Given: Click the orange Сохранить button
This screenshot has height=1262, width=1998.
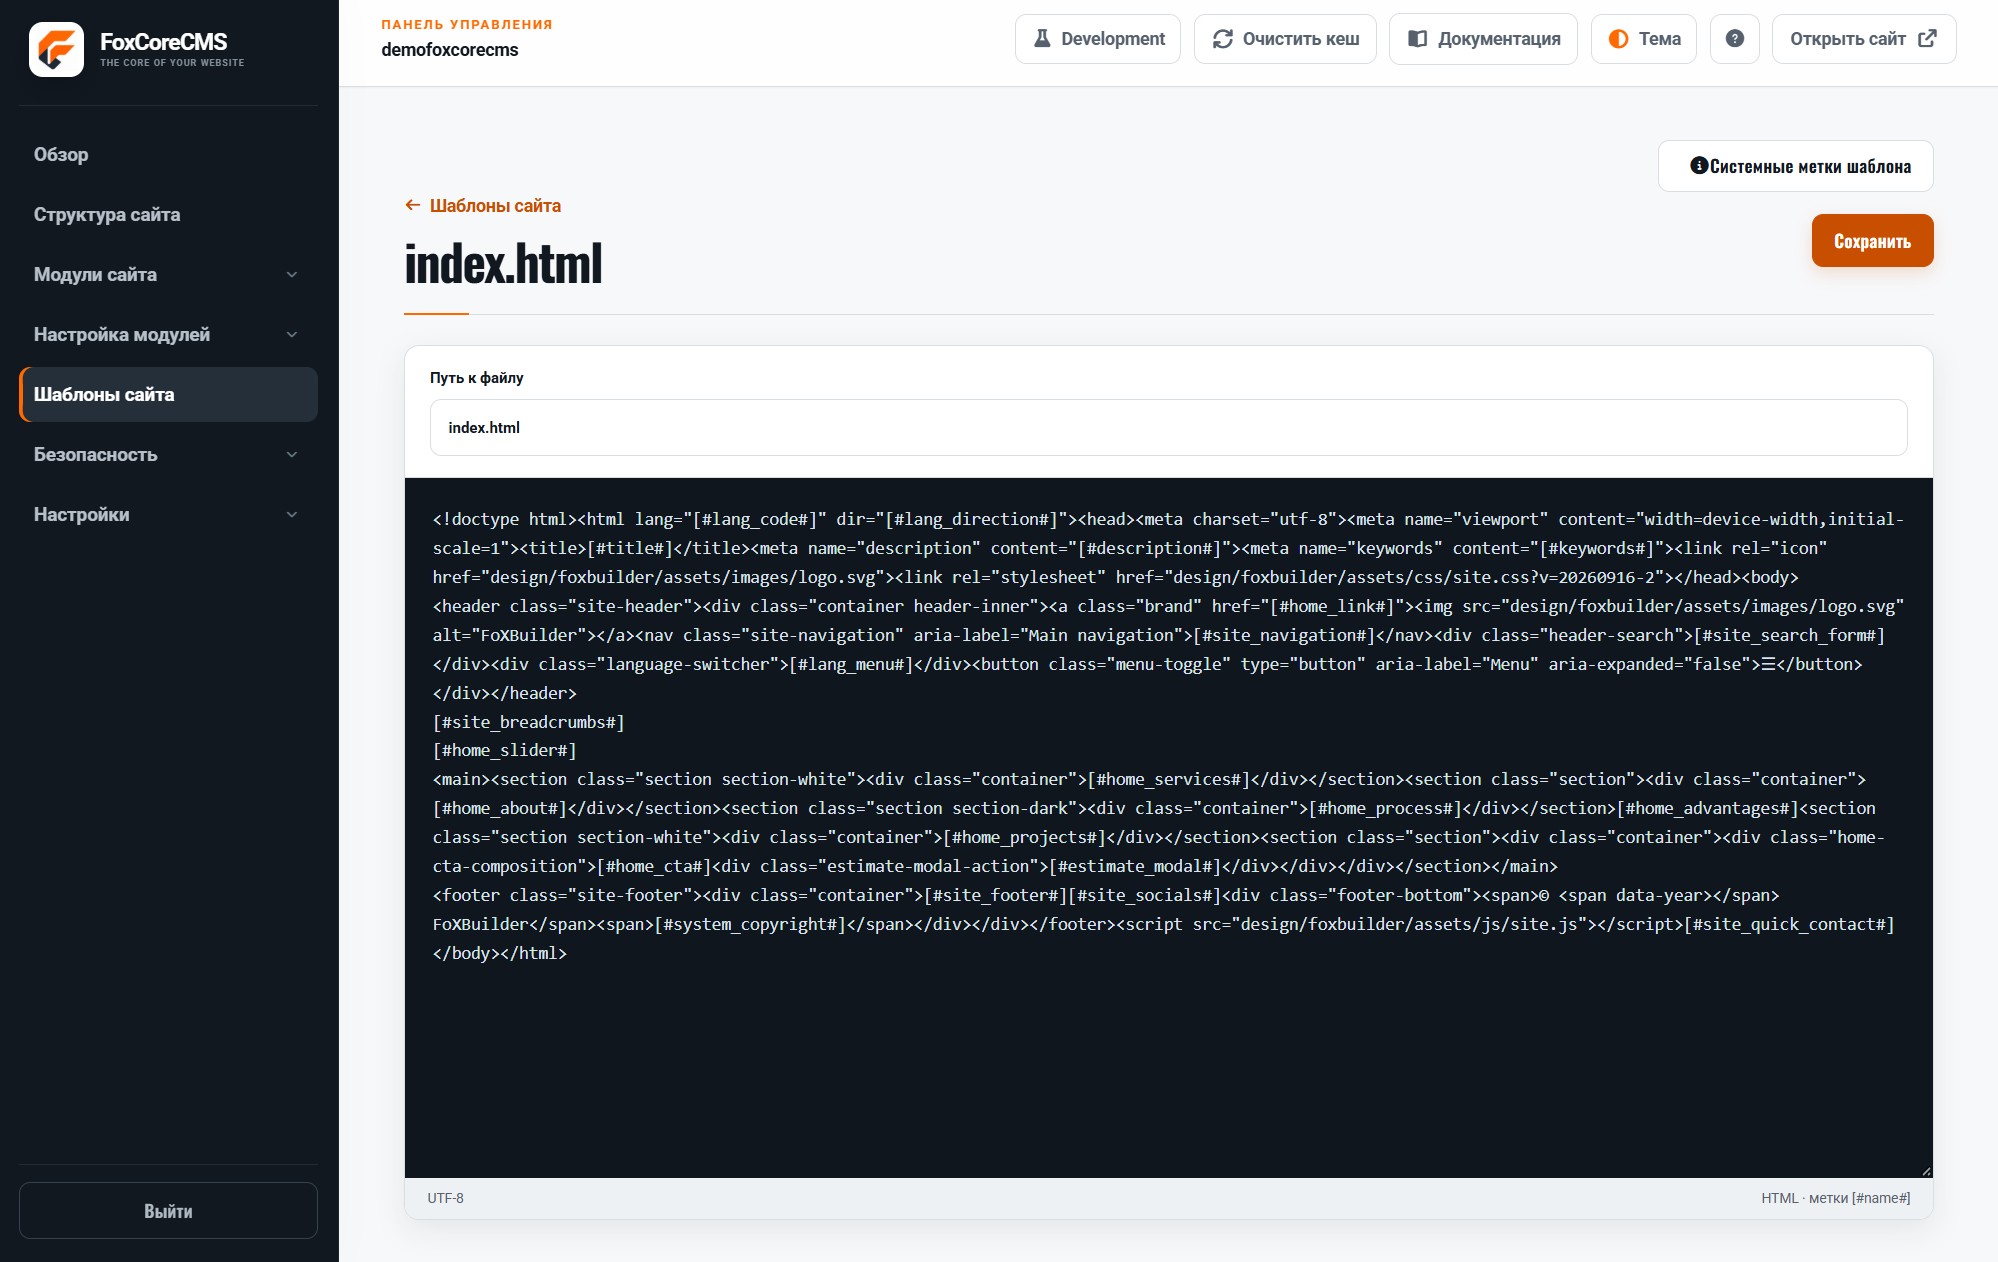Looking at the screenshot, I should (1872, 241).
